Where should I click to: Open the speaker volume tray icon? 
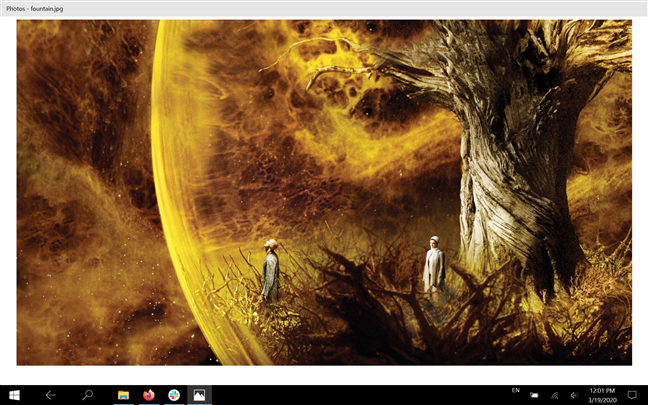pos(574,395)
